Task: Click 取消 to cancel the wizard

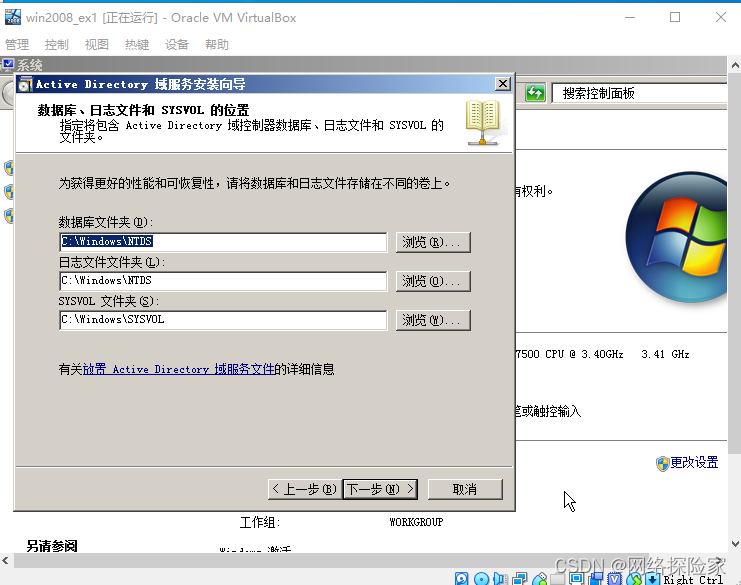Action: [x=465, y=489]
